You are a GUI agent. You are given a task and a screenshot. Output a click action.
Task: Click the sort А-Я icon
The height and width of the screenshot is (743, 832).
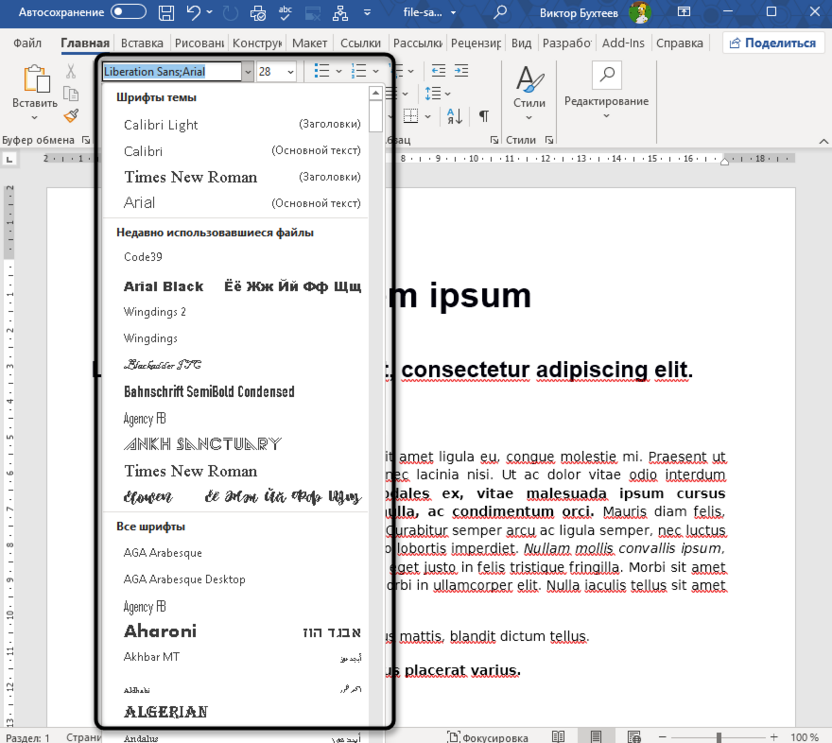[x=455, y=116]
